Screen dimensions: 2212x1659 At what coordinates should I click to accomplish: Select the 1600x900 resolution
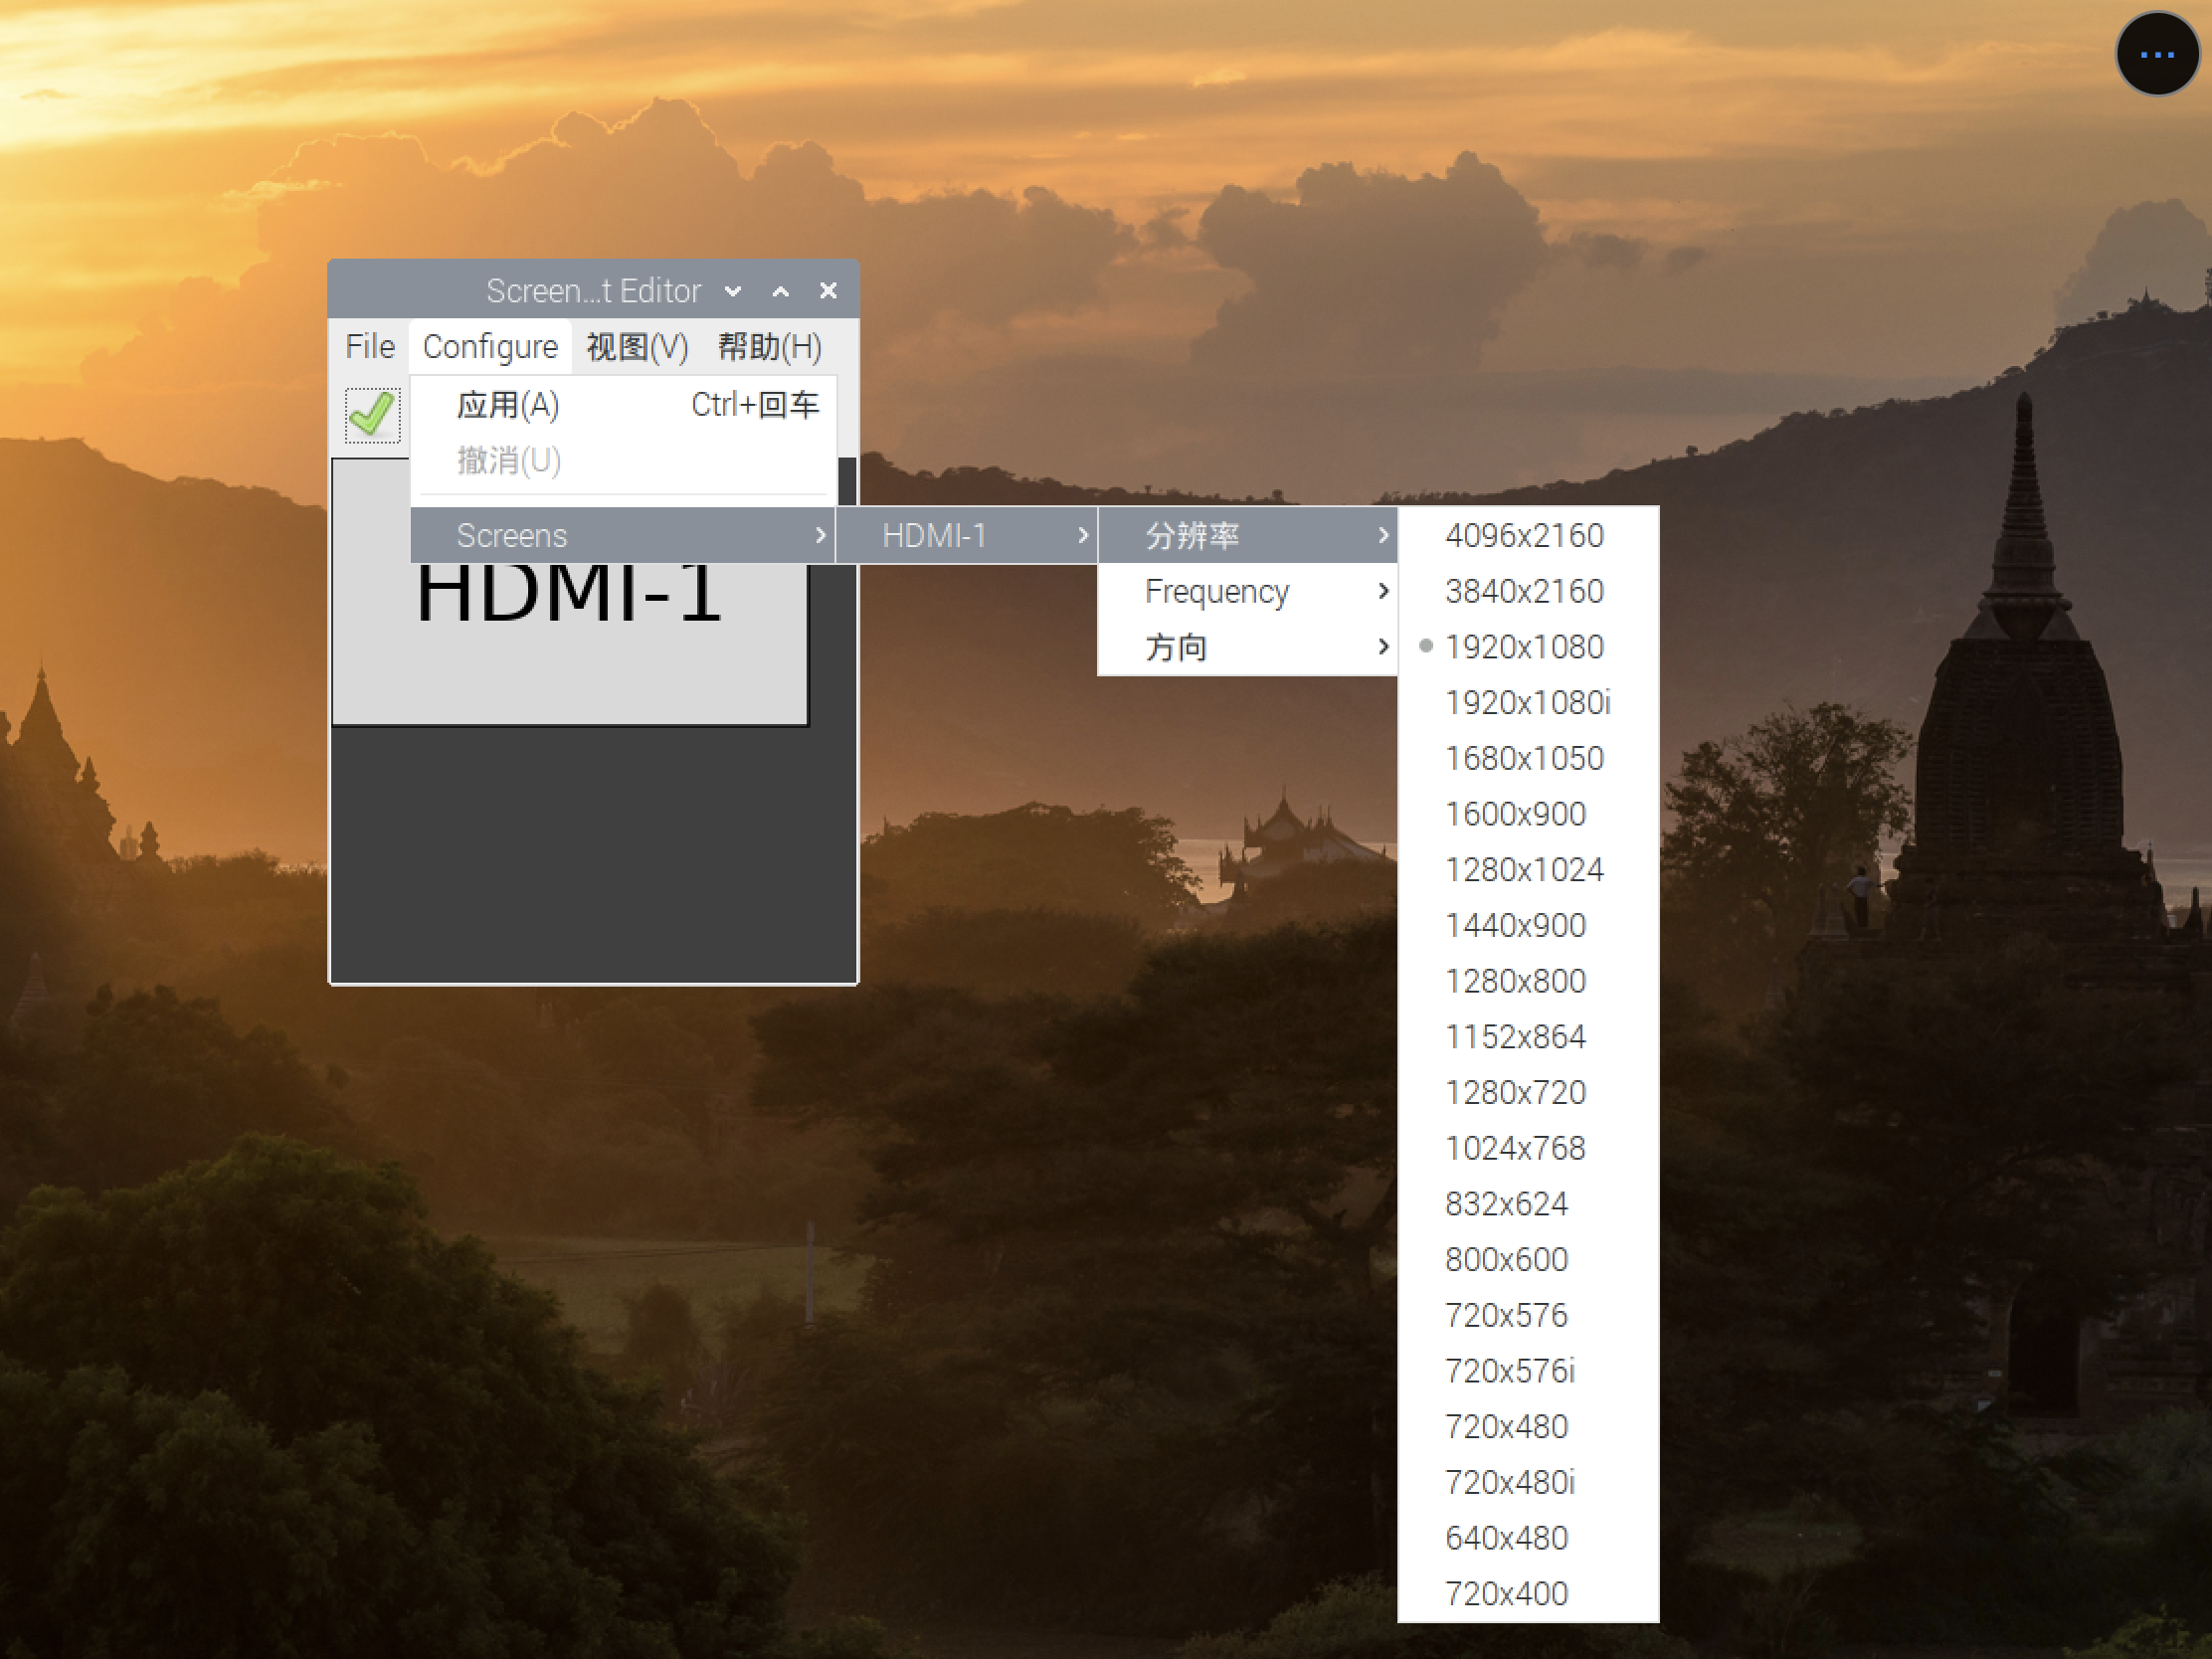(x=1528, y=814)
